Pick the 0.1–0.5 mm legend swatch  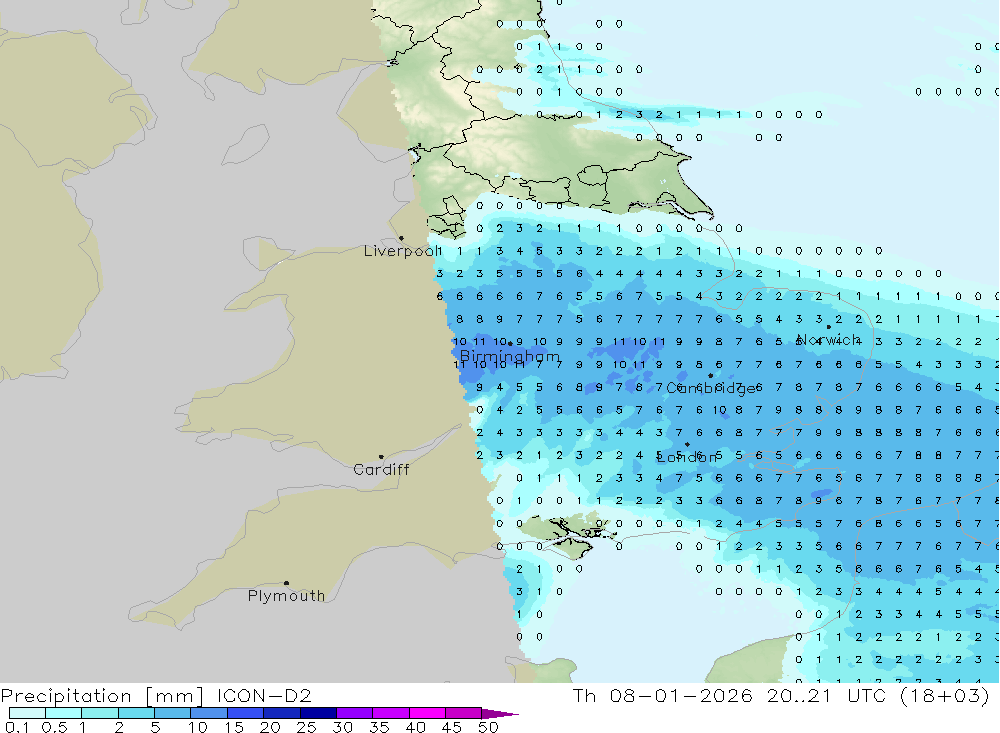coord(27,713)
